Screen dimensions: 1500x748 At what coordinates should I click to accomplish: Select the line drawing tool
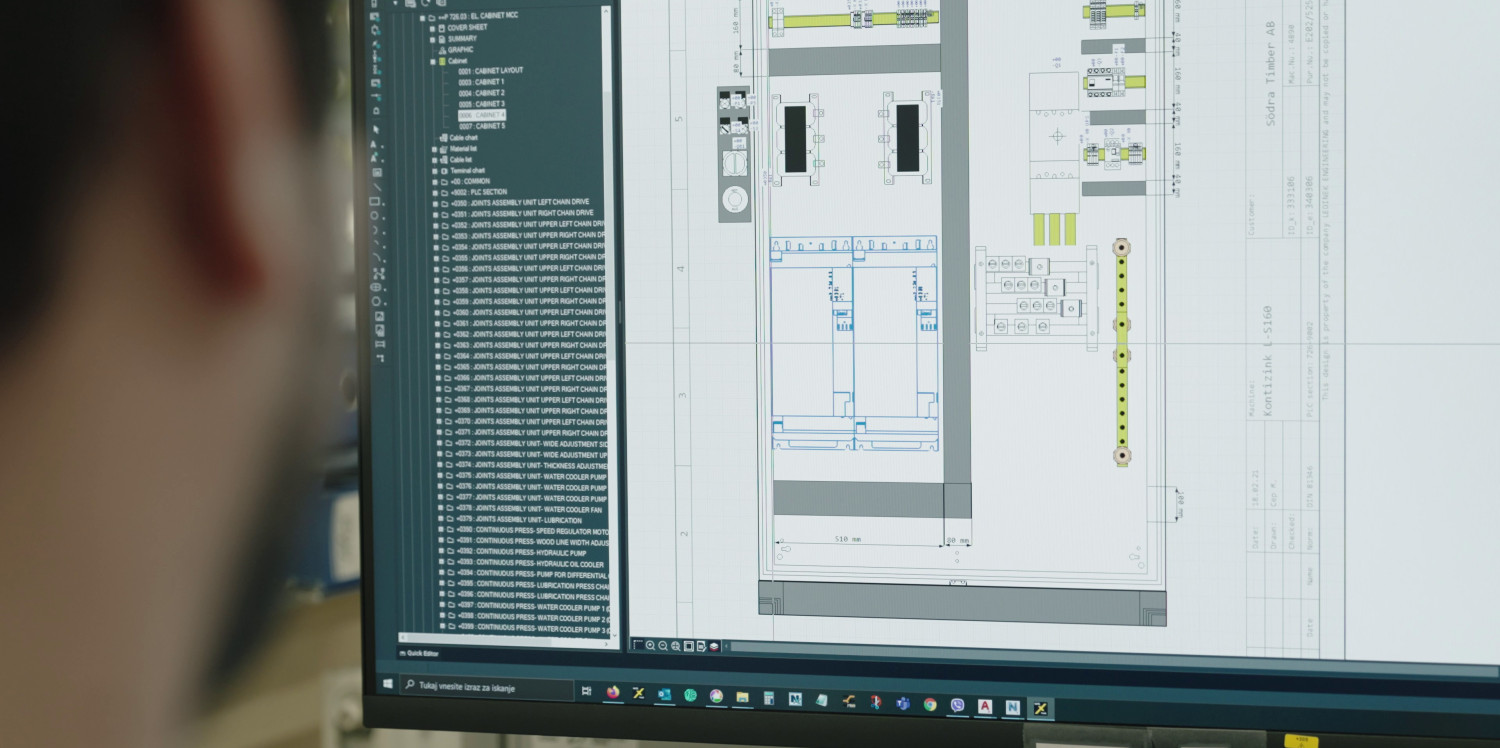(377, 187)
